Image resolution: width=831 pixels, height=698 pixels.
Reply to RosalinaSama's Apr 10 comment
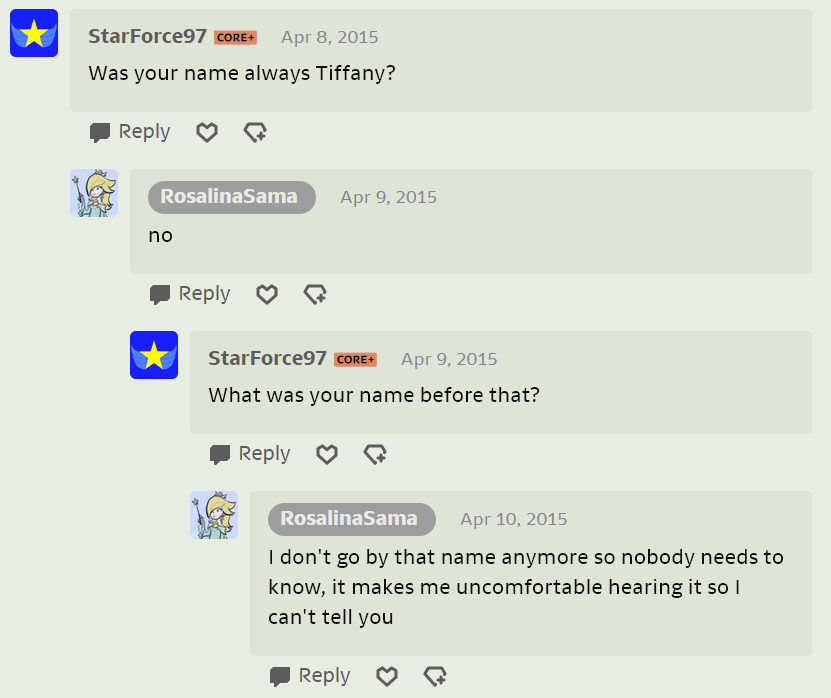[310, 676]
